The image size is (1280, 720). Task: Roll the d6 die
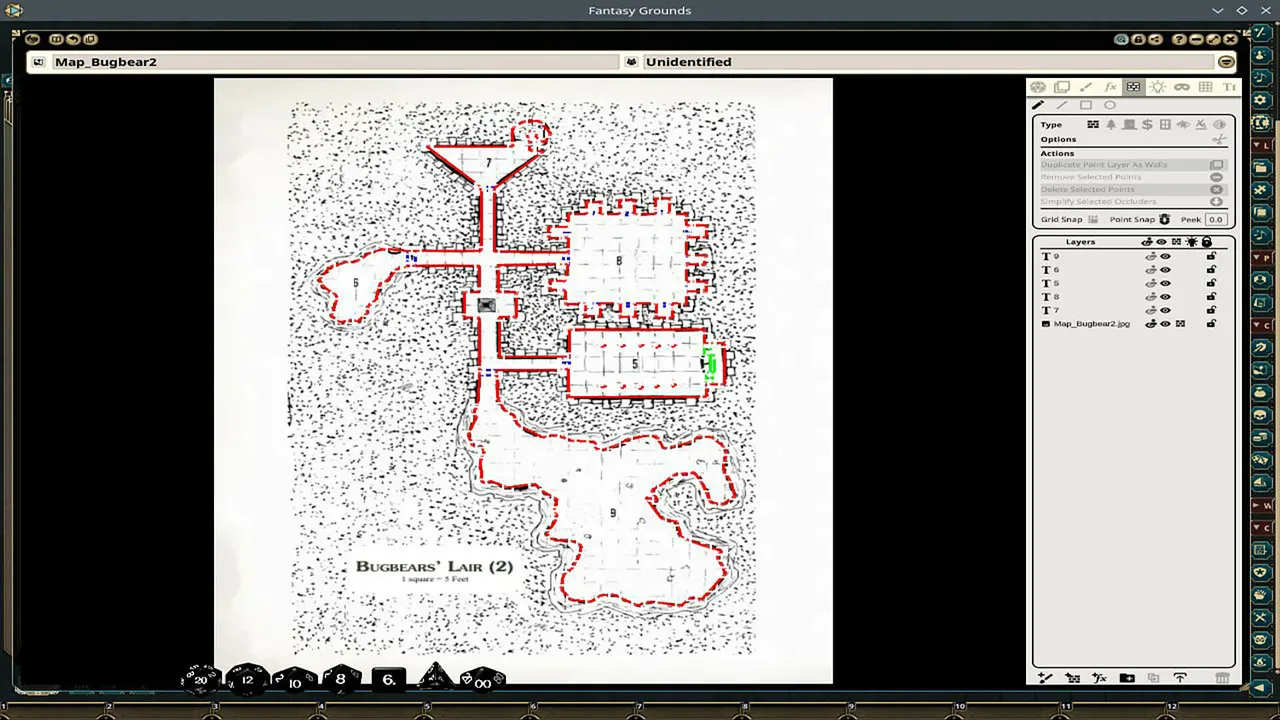(389, 680)
